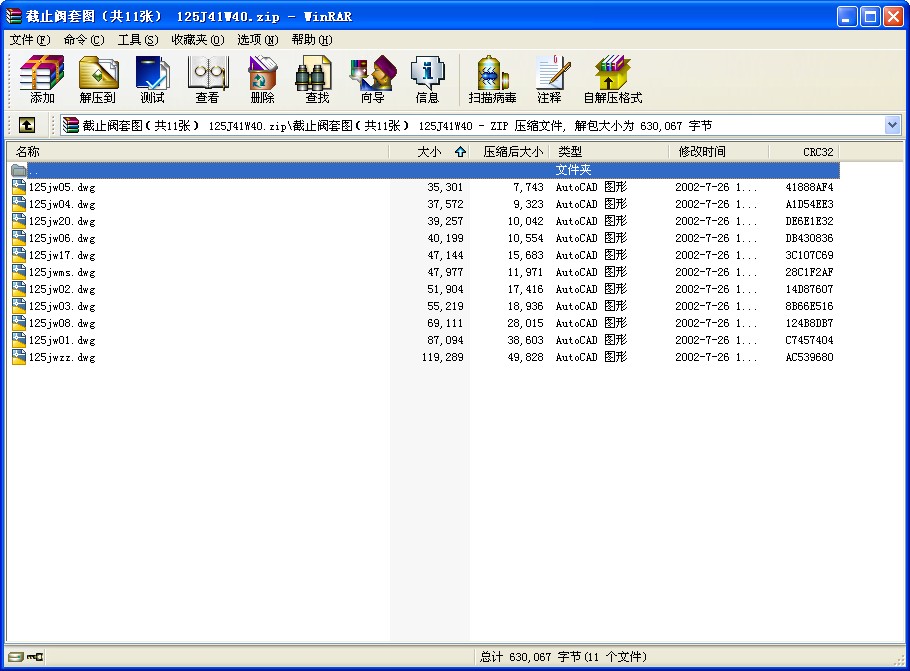Launch the 向导 (Wizard) icon
Viewport: 910px width, 671px height.
point(372,79)
